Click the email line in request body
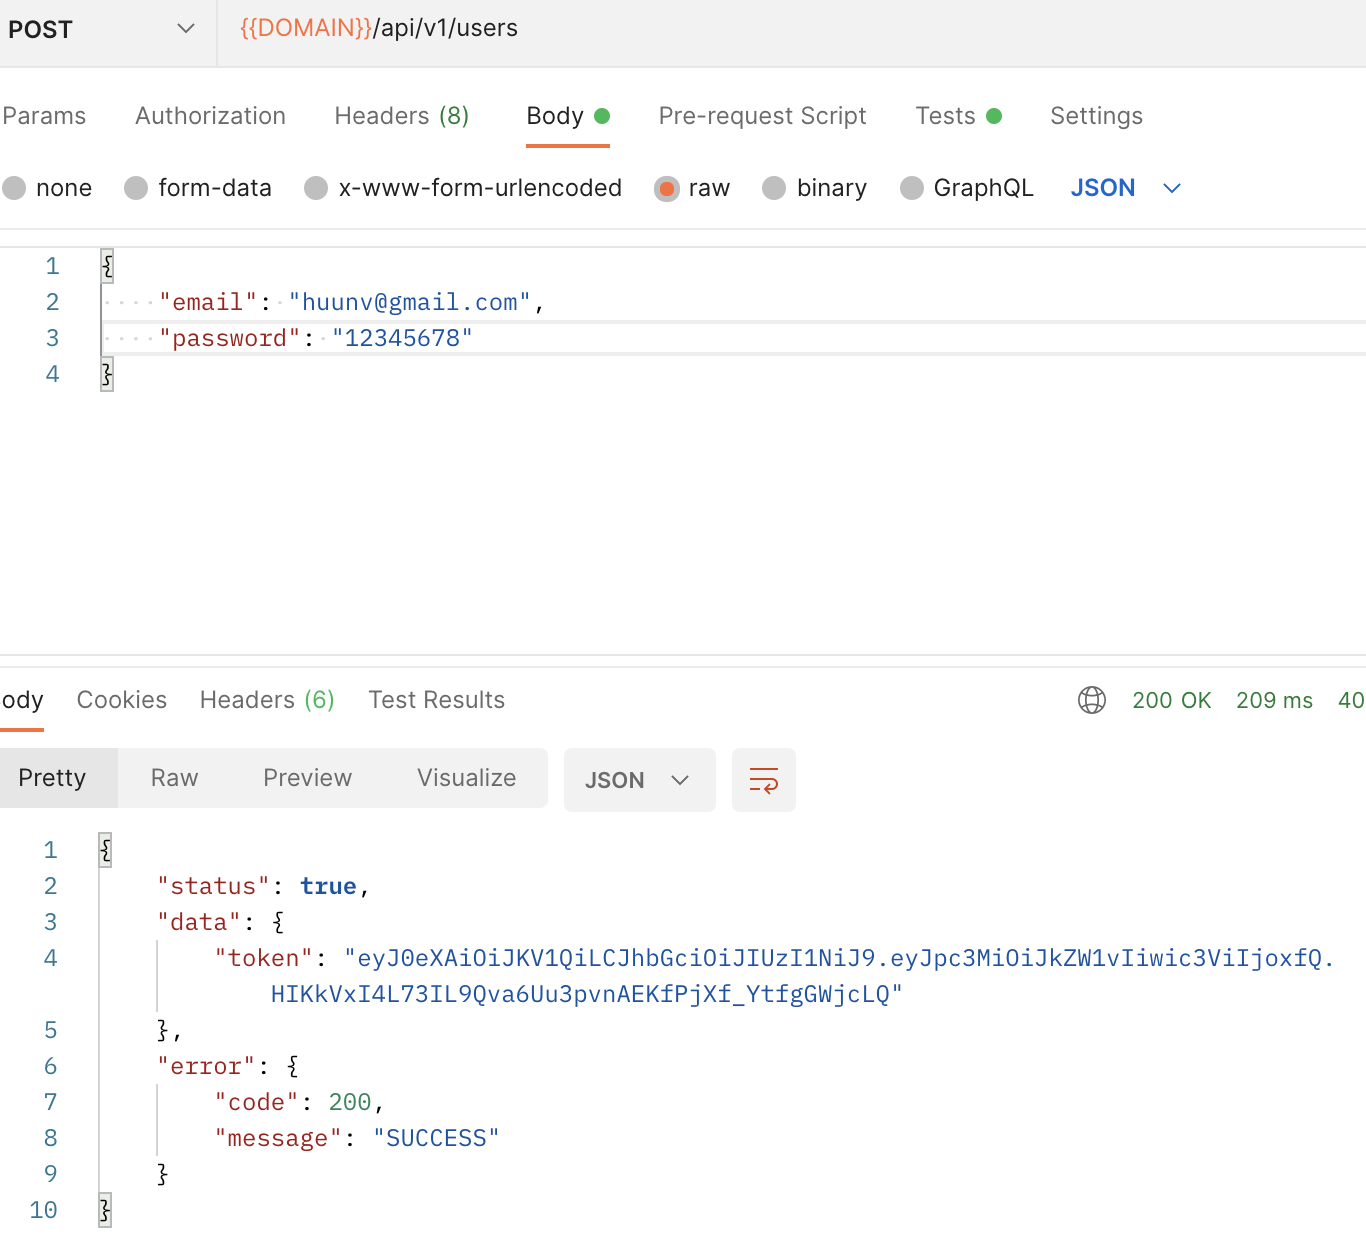1366x1238 pixels. [x=351, y=302]
